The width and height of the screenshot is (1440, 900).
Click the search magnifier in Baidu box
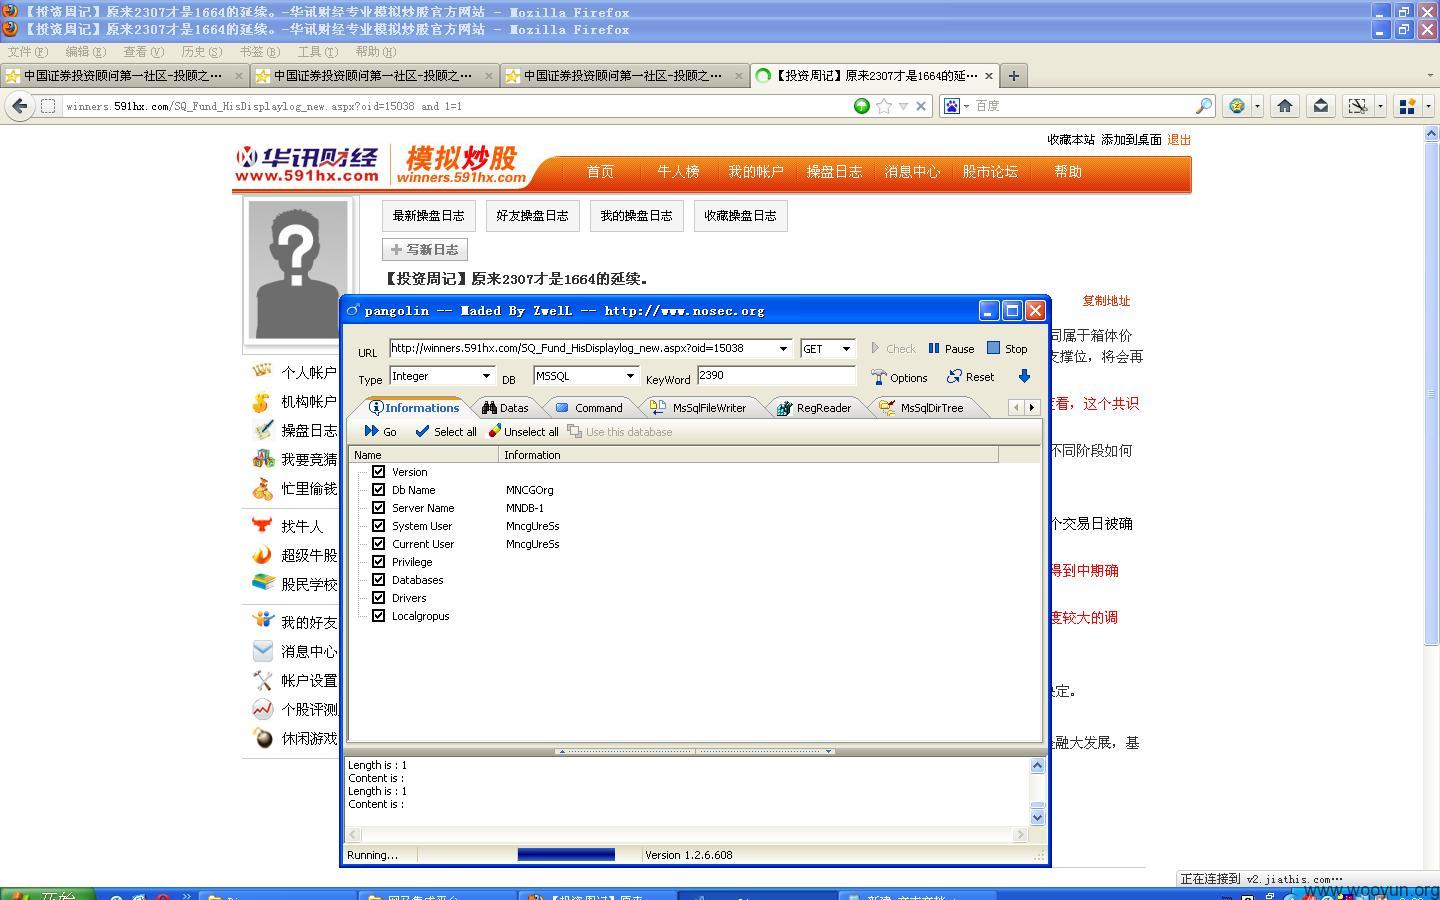[1204, 105]
